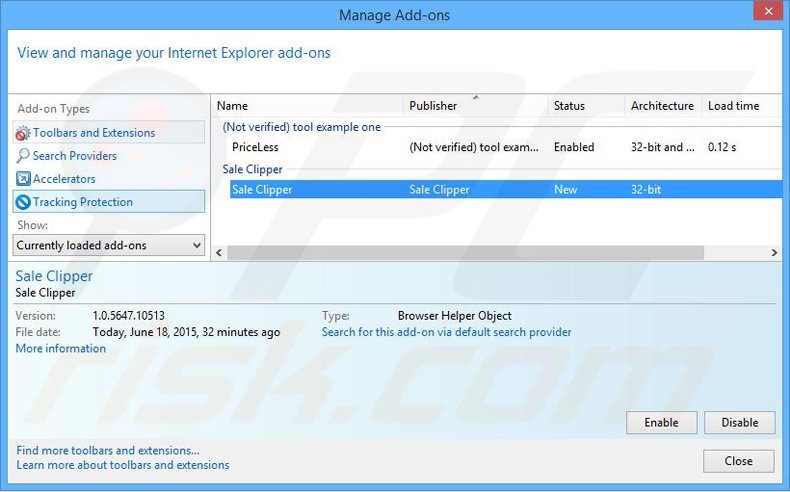The width and height of the screenshot is (790, 492).
Task: Click the Close button
Action: 739,461
